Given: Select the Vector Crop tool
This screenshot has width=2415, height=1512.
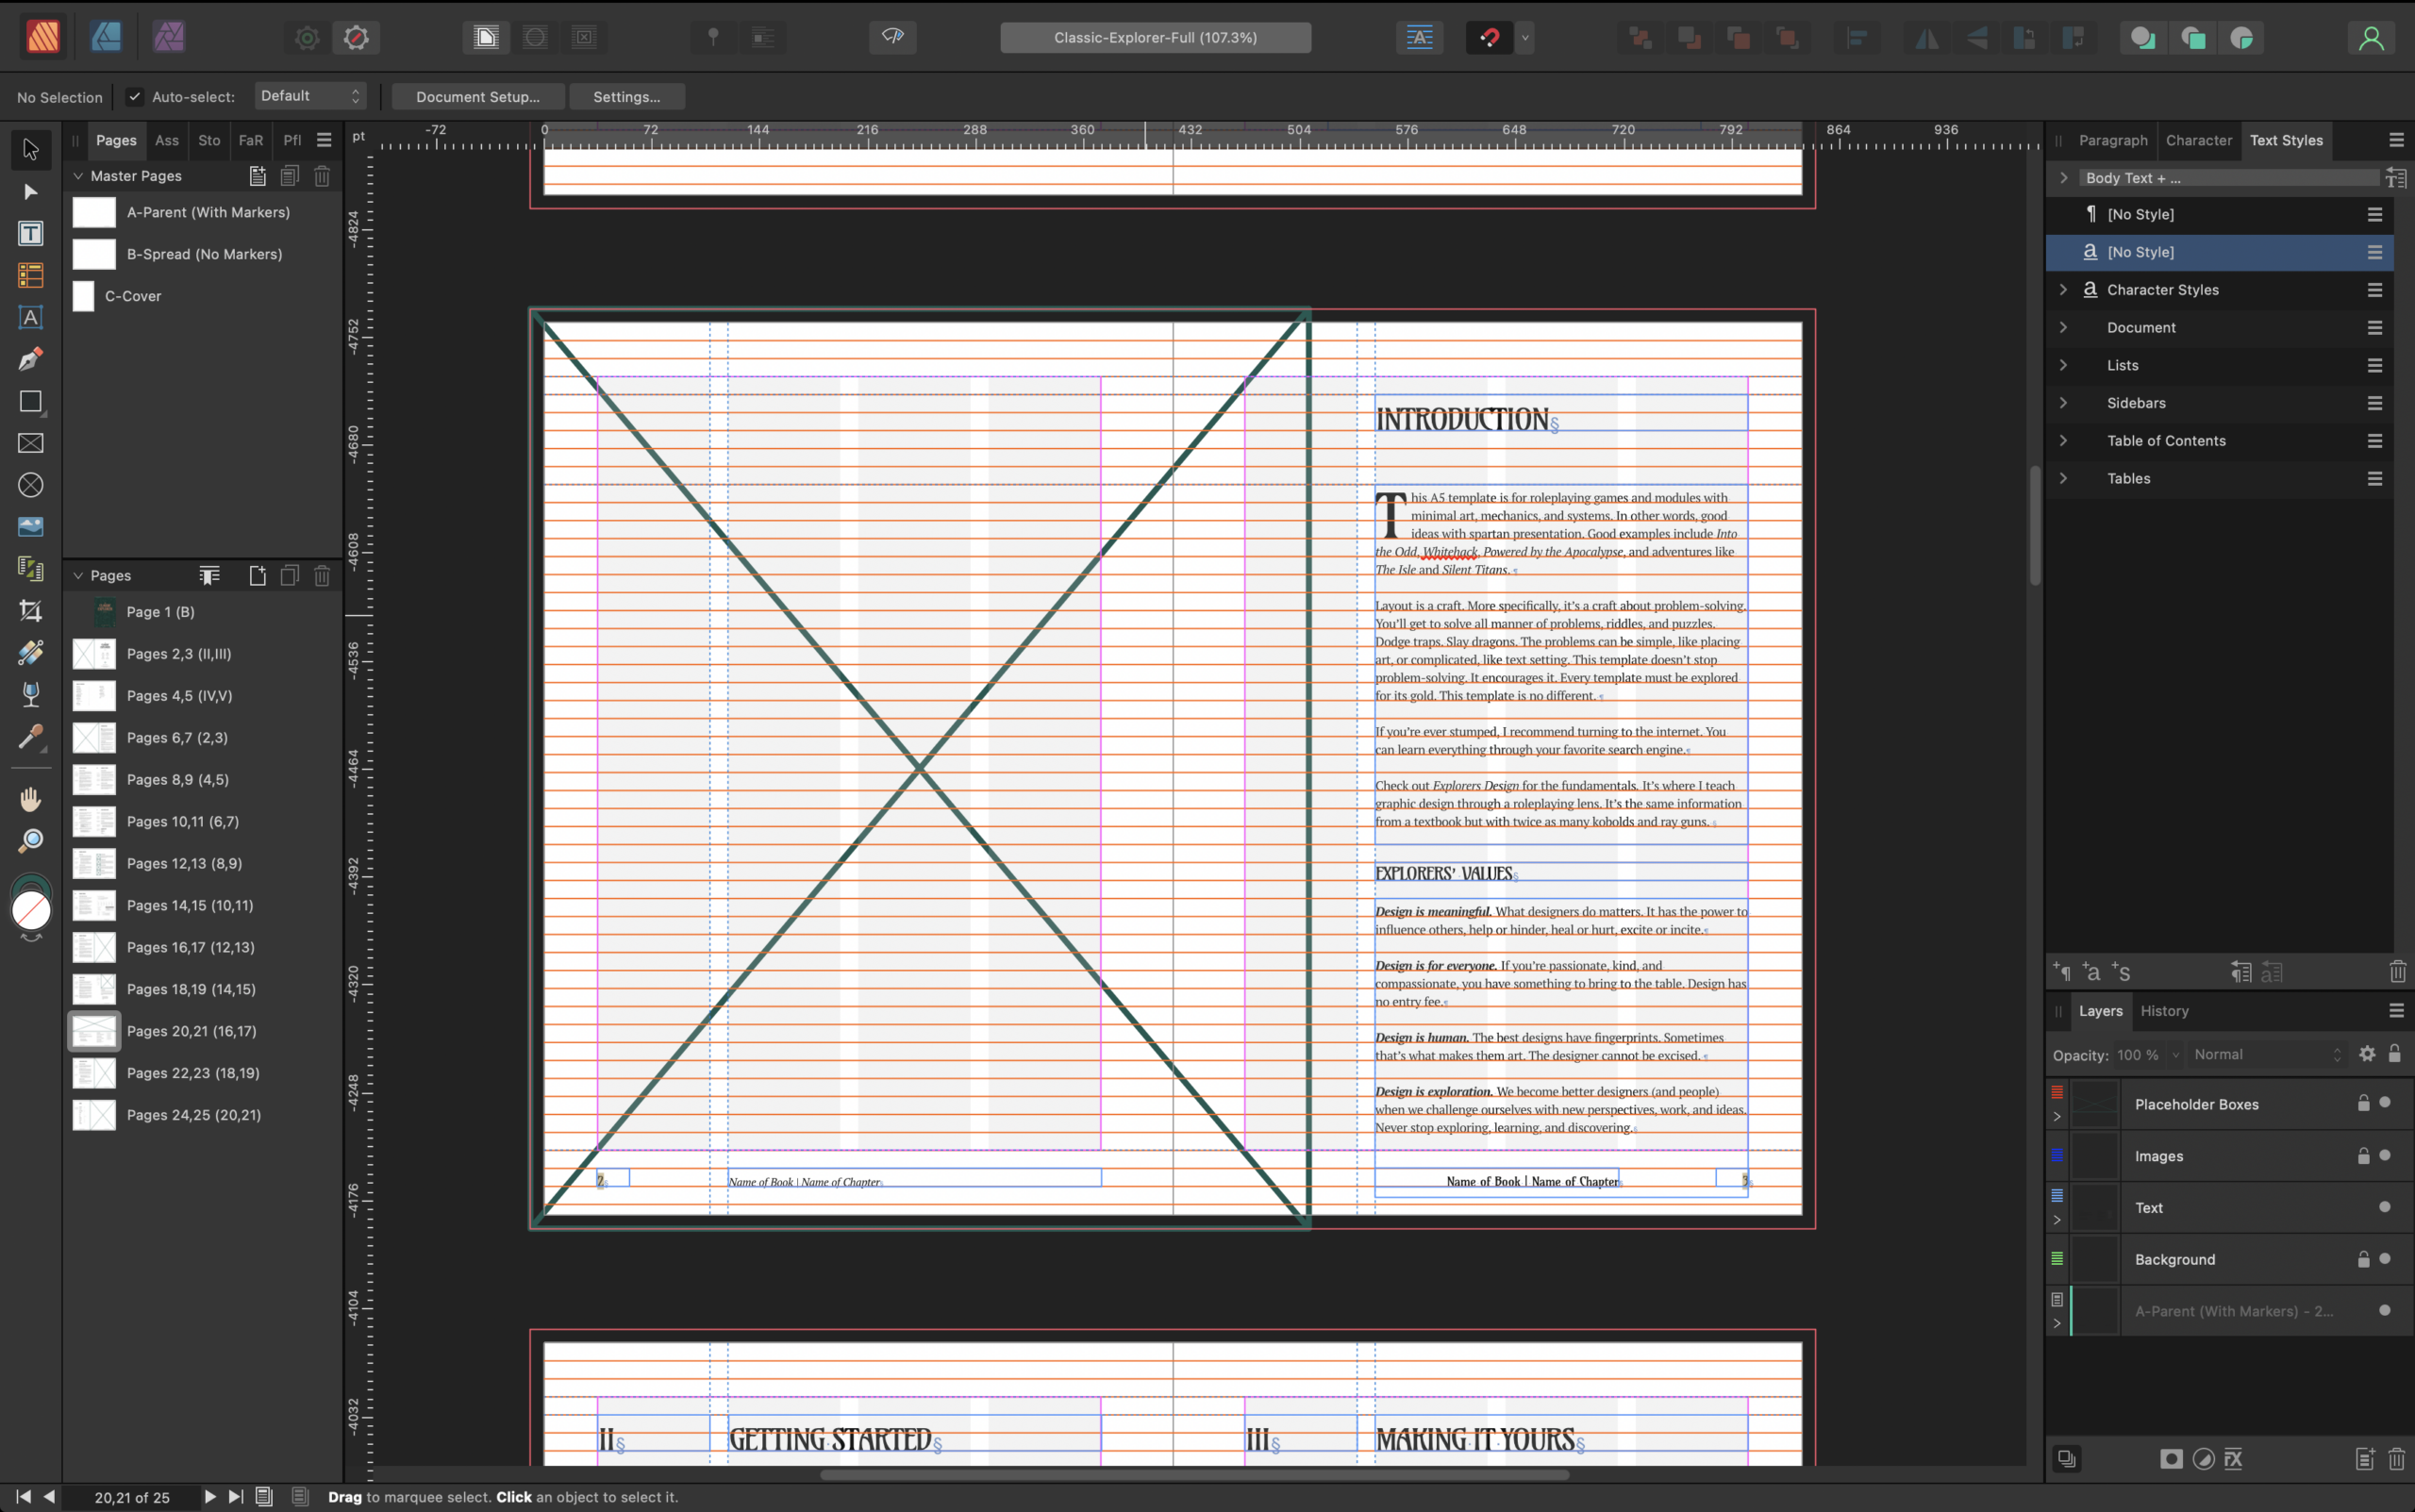Looking at the screenshot, I should (x=30, y=610).
